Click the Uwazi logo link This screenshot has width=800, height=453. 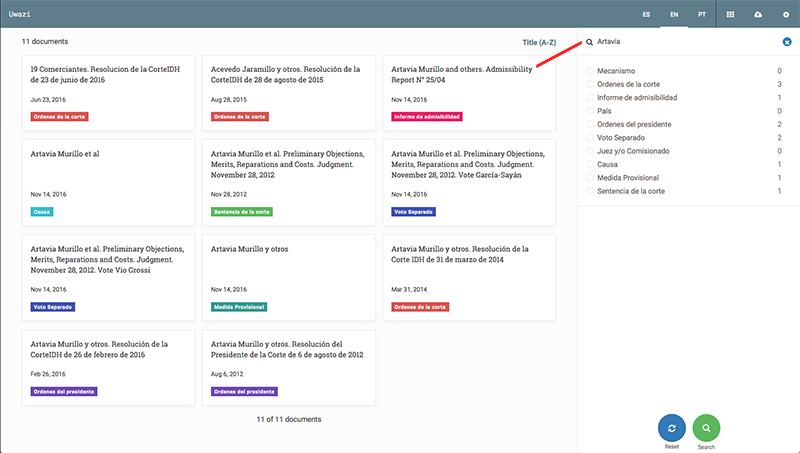(x=21, y=15)
